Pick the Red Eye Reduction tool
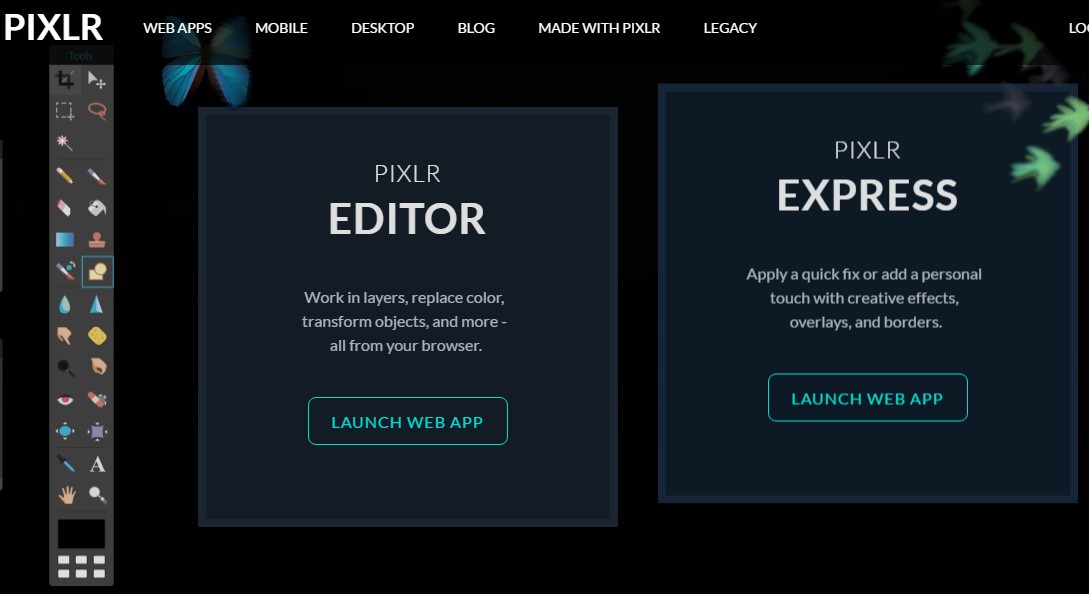The width and height of the screenshot is (1089, 594). pyautogui.click(x=65, y=399)
